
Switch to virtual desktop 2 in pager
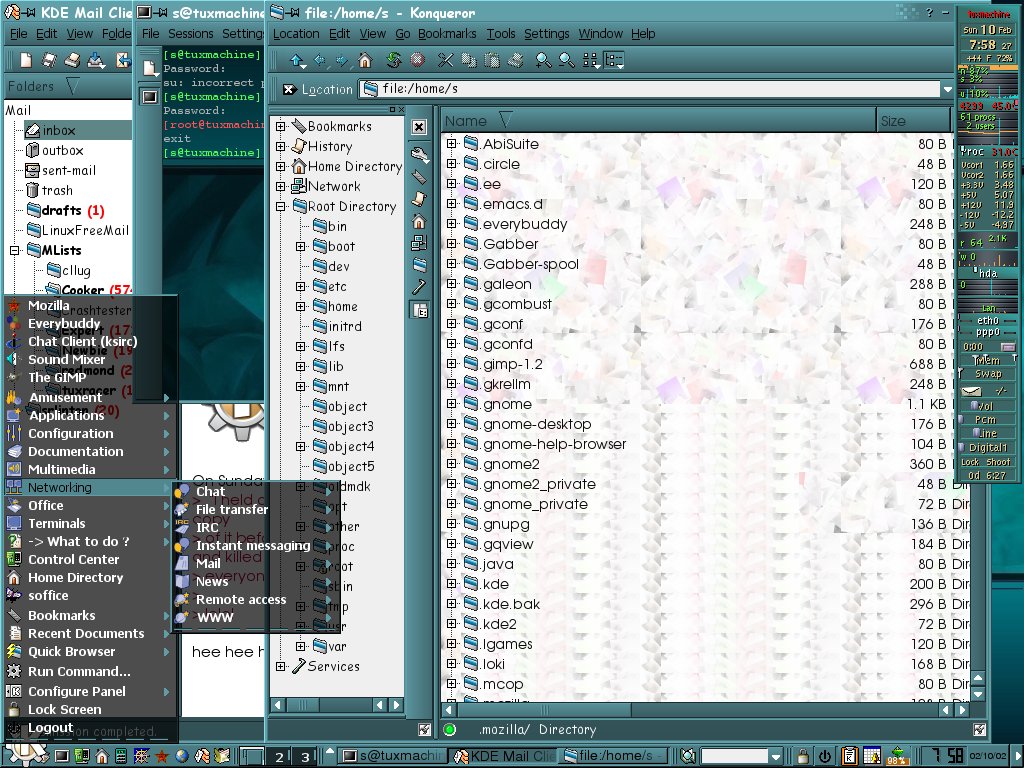(x=279, y=757)
